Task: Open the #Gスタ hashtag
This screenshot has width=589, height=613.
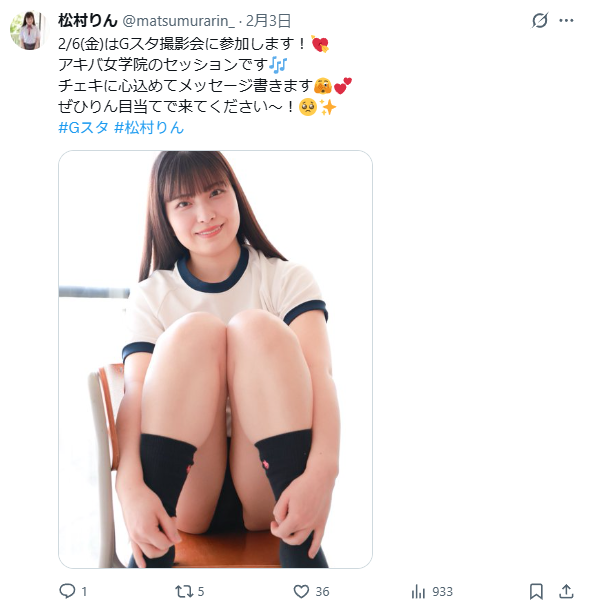Action: click(83, 127)
